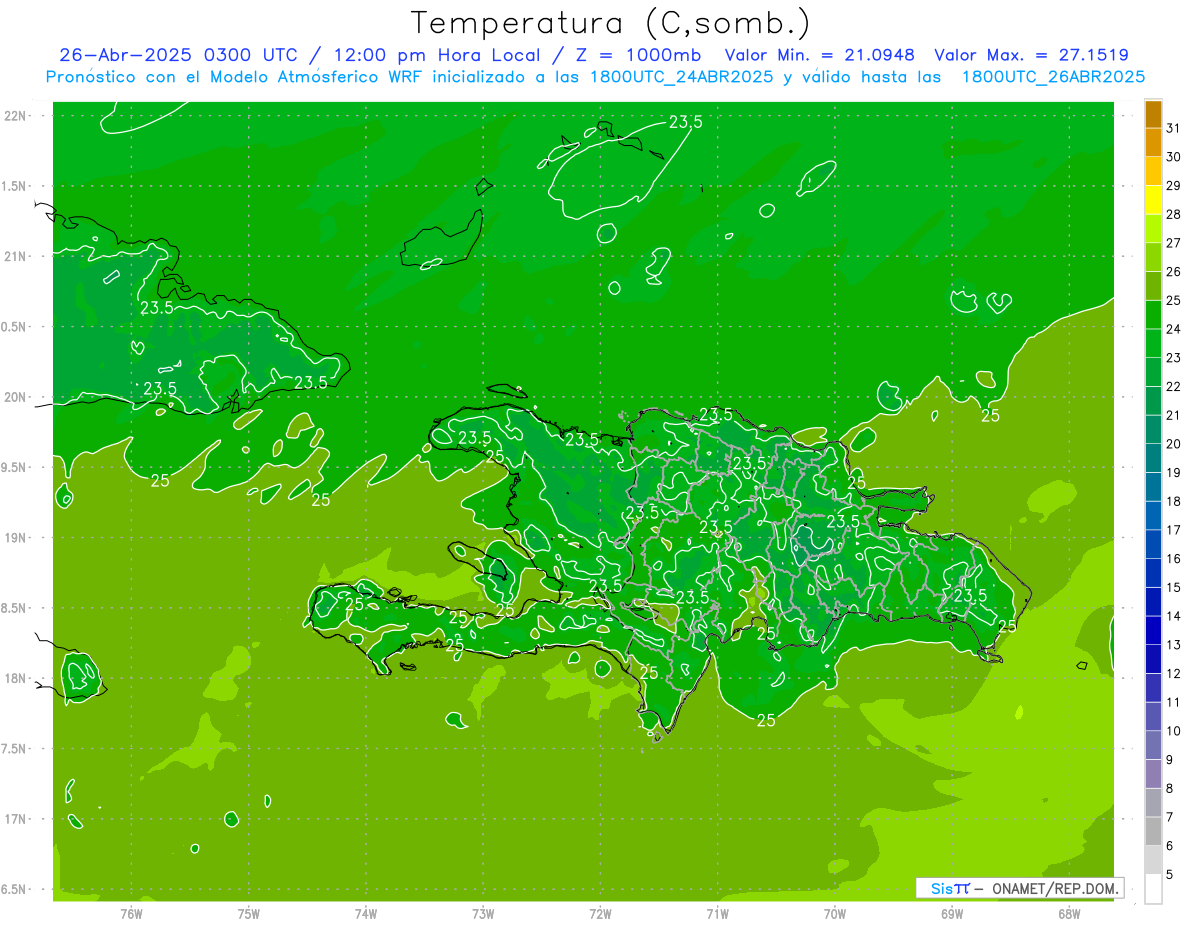The width and height of the screenshot is (1200, 927).
Task: Click the "17N" latitude label
Action: pyautogui.click(x=16, y=819)
